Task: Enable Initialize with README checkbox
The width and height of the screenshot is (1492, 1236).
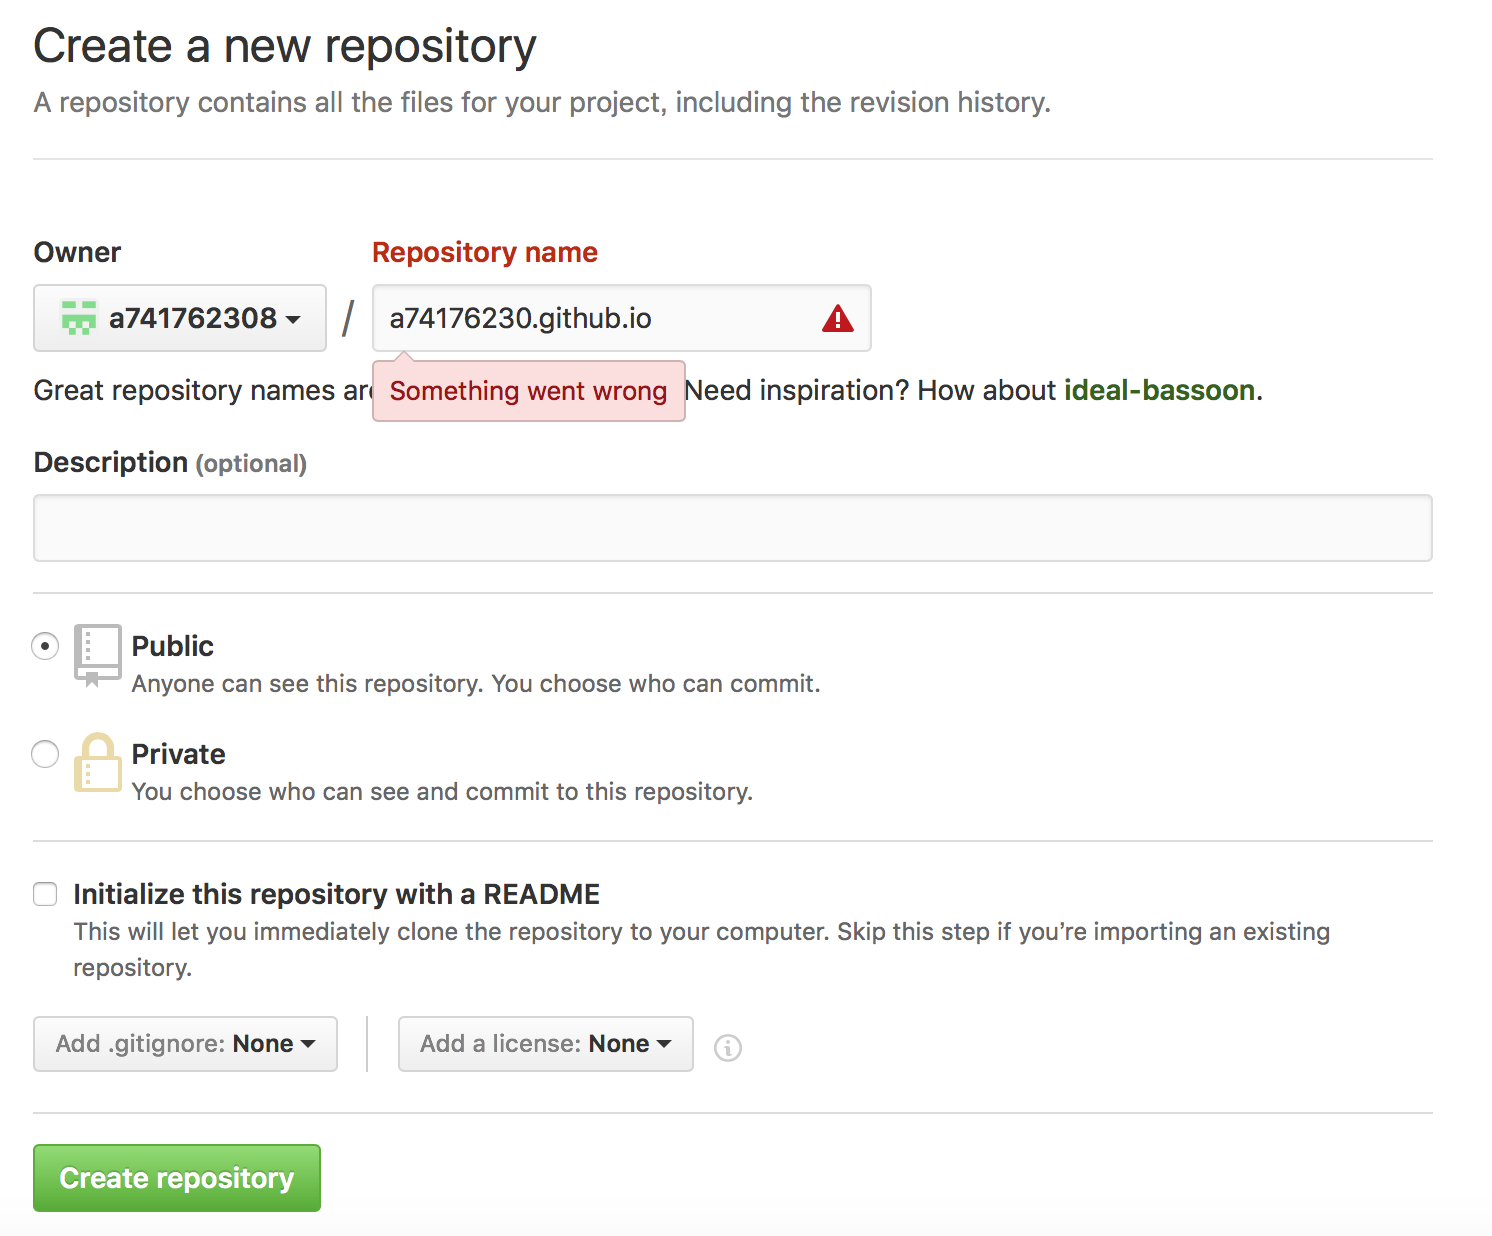Action: 45,894
